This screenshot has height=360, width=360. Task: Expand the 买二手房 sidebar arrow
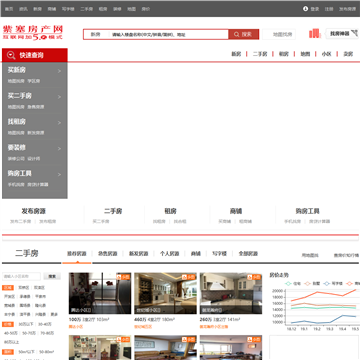pyautogui.click(x=59, y=97)
